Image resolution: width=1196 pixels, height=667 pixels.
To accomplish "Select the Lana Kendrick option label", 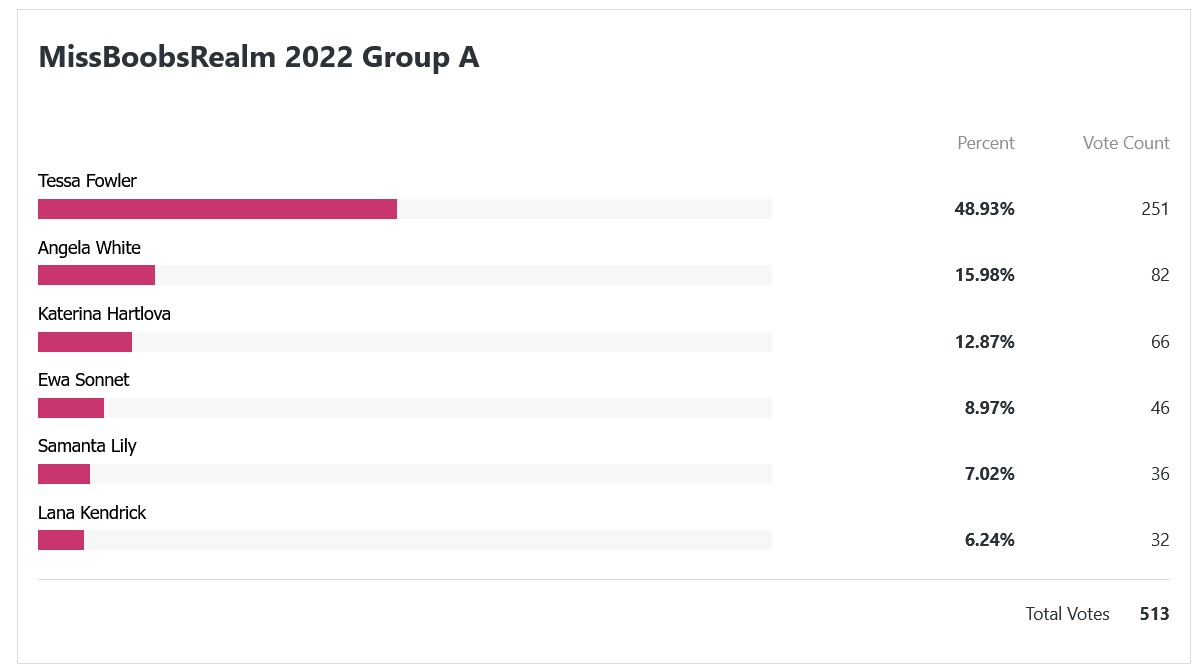I will (92, 513).
